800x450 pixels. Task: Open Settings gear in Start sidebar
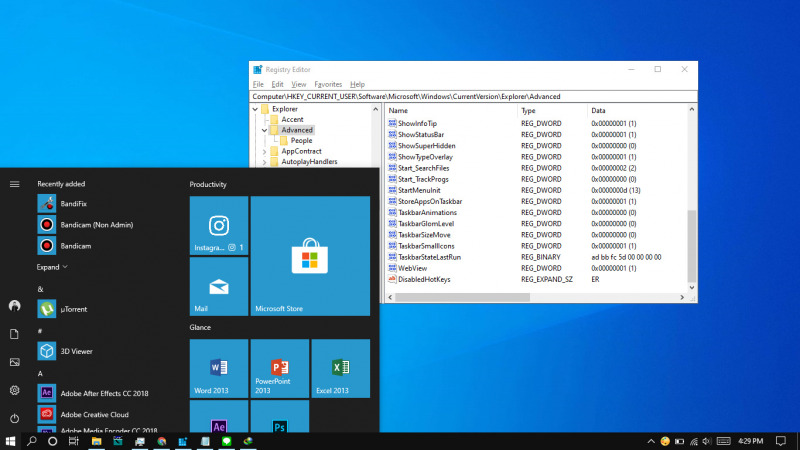click(x=14, y=390)
